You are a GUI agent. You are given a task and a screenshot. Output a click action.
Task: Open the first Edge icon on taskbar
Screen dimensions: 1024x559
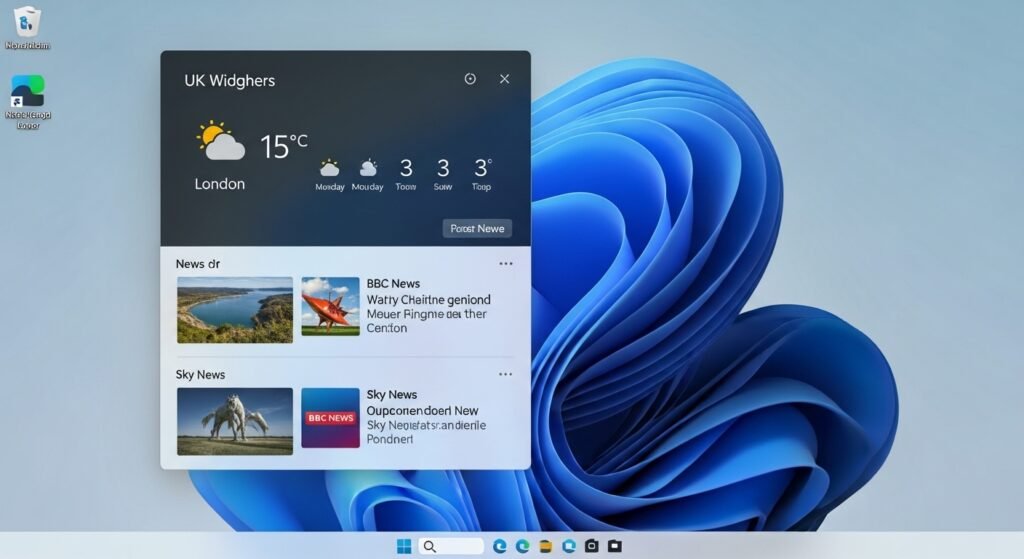tap(500, 546)
